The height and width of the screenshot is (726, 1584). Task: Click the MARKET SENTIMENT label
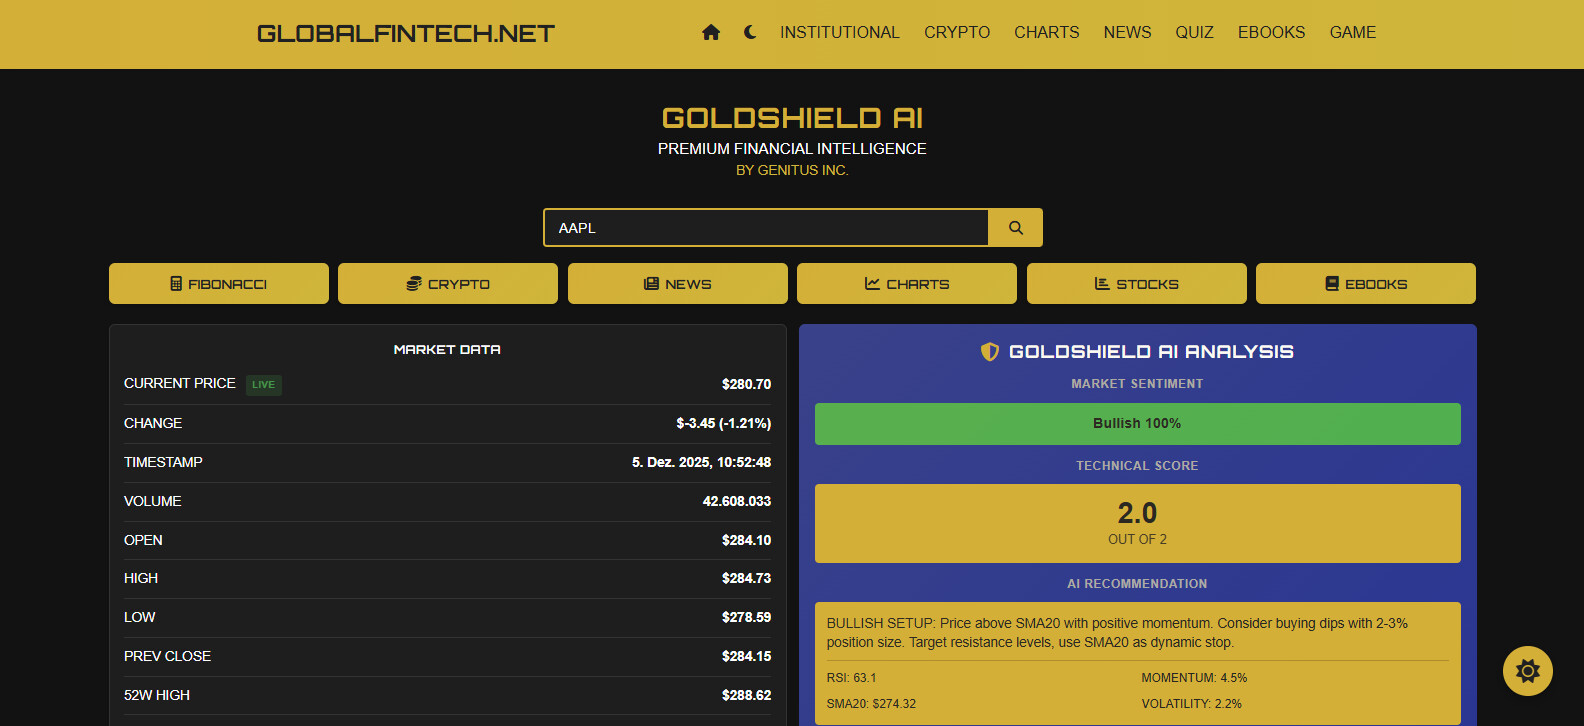tap(1137, 384)
